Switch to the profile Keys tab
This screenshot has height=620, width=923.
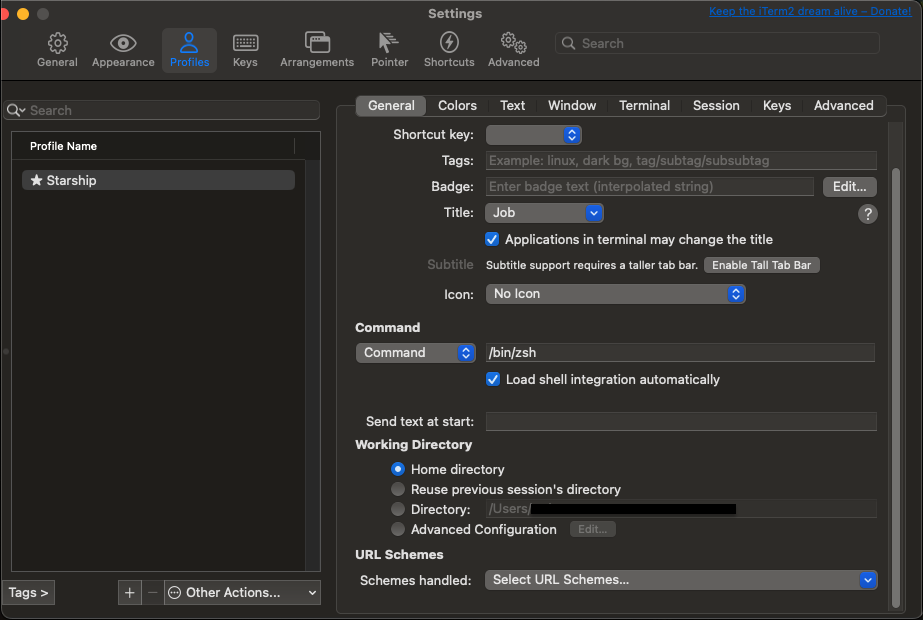pos(776,105)
